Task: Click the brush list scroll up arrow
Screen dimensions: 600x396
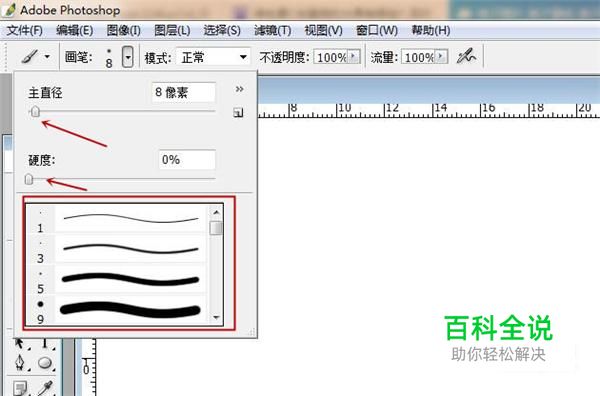Action: pyautogui.click(x=216, y=212)
